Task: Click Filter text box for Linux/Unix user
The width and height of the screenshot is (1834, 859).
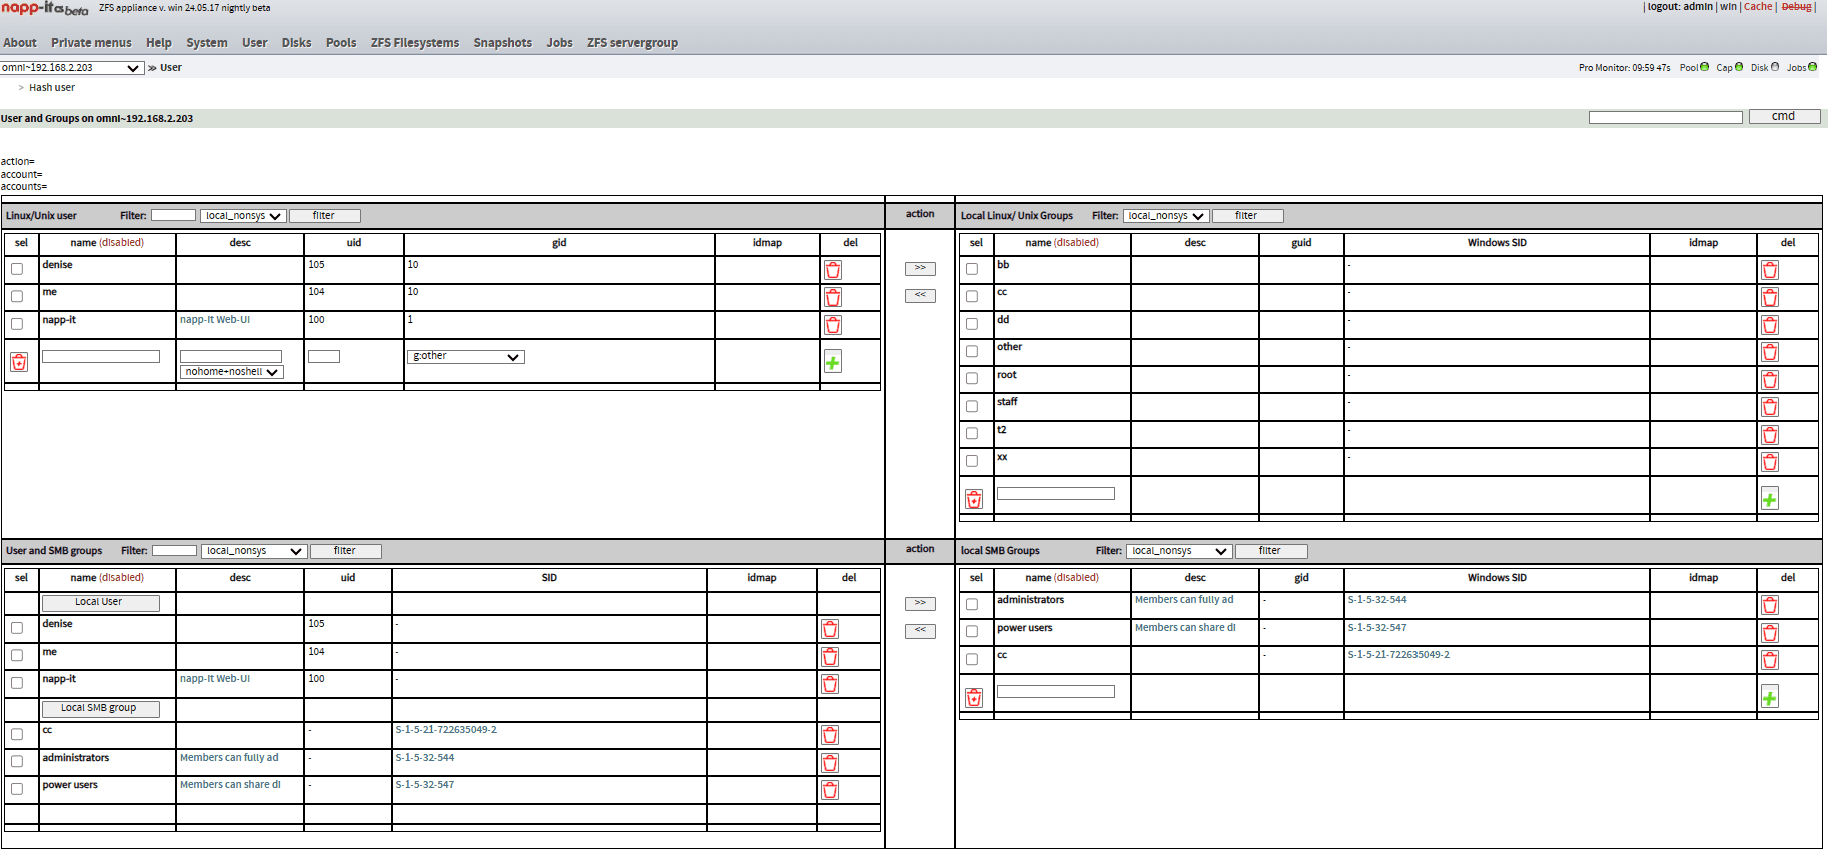Action: [x=173, y=216]
